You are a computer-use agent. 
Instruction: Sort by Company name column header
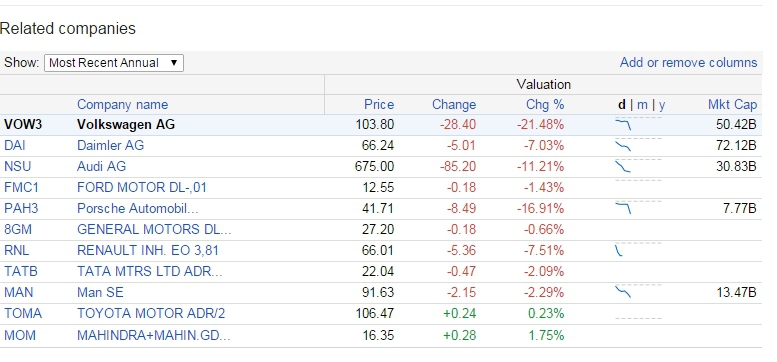122,104
